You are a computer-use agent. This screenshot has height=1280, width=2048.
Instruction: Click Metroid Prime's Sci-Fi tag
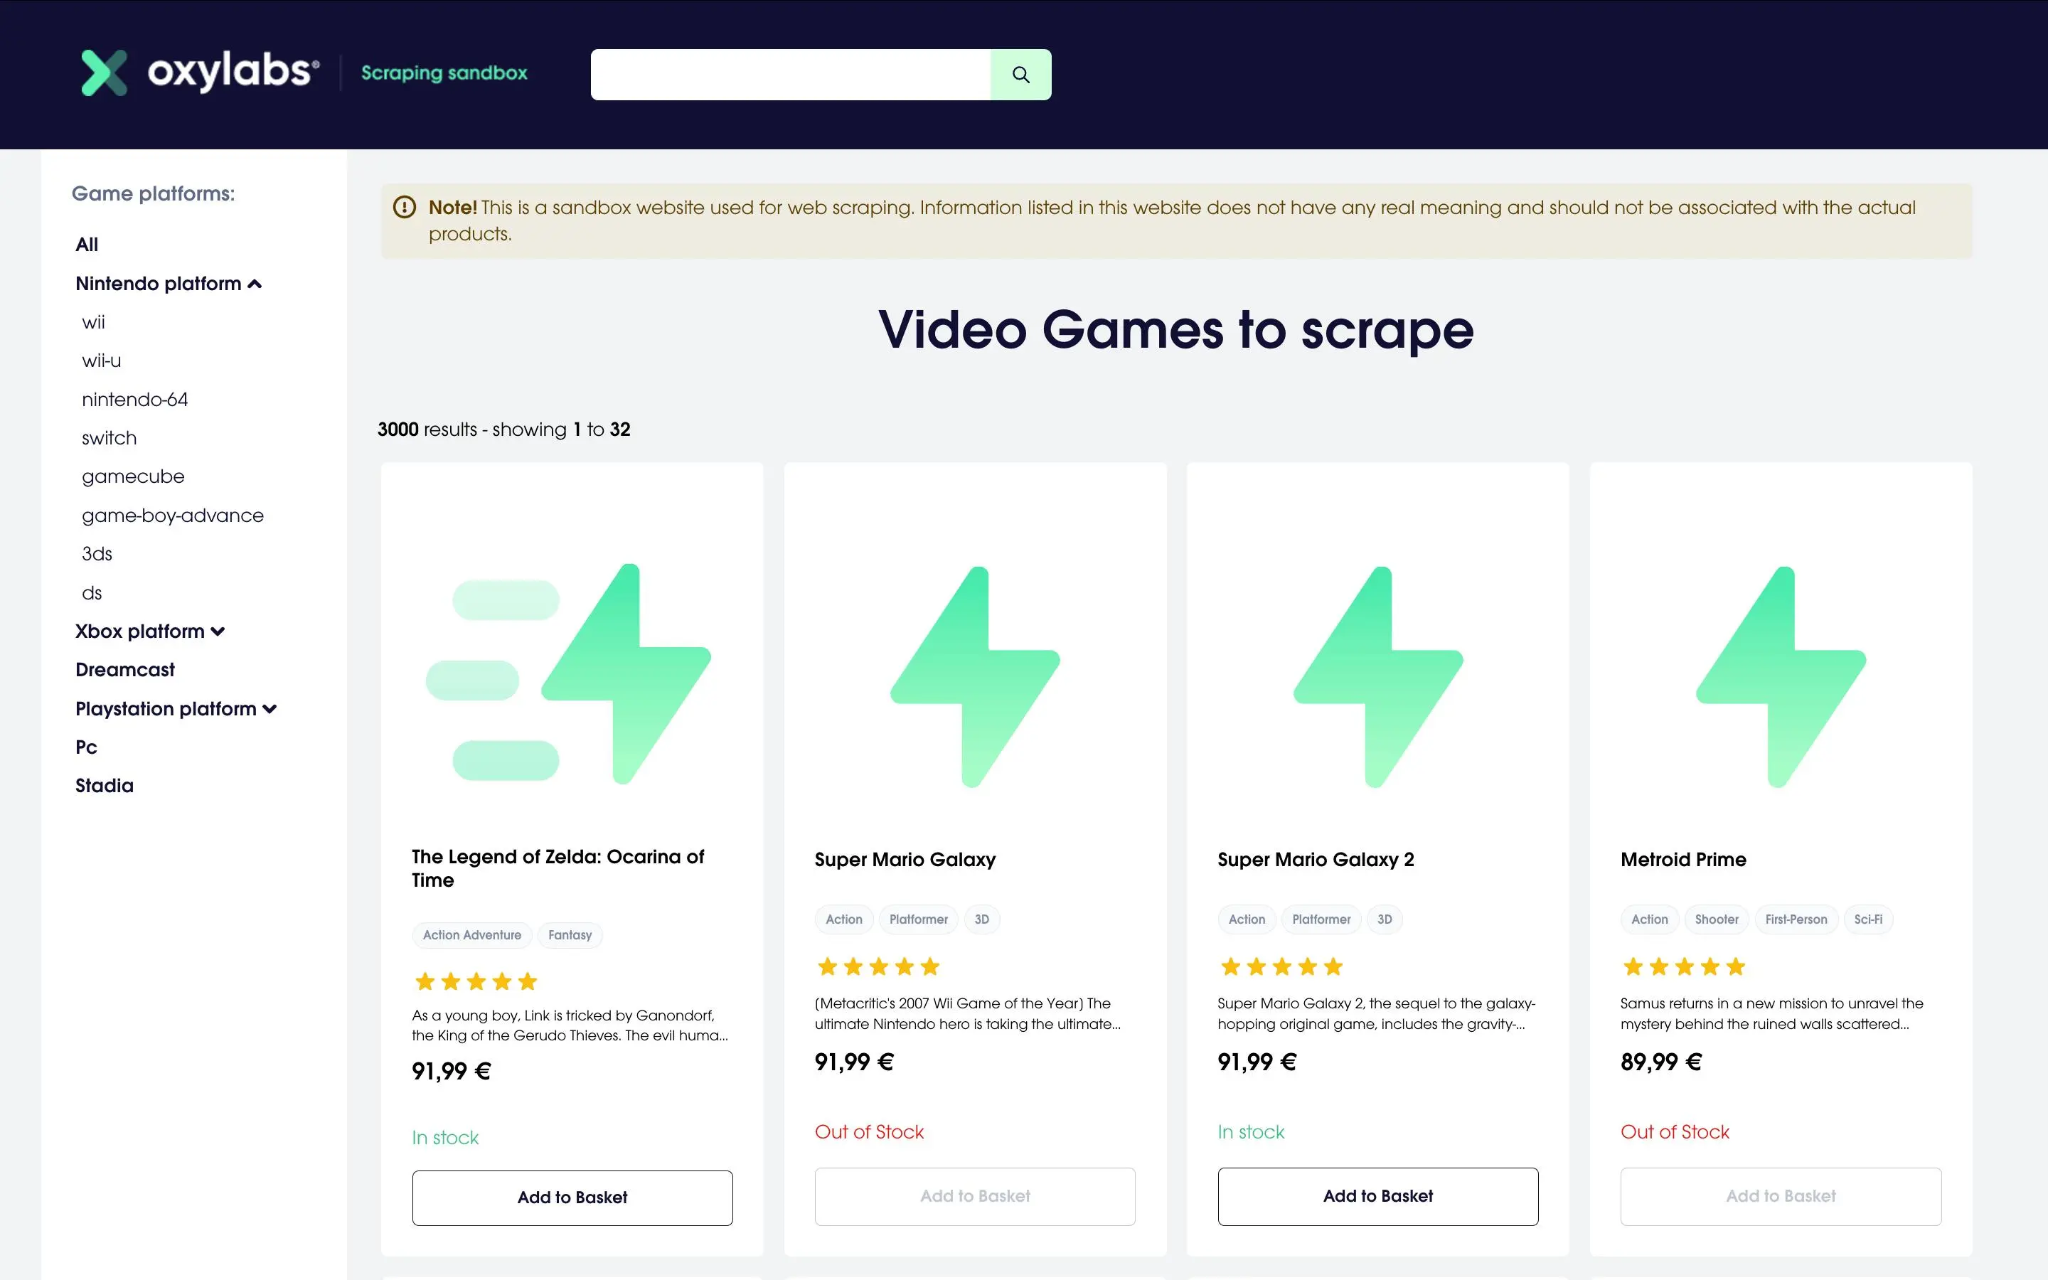pos(1868,919)
